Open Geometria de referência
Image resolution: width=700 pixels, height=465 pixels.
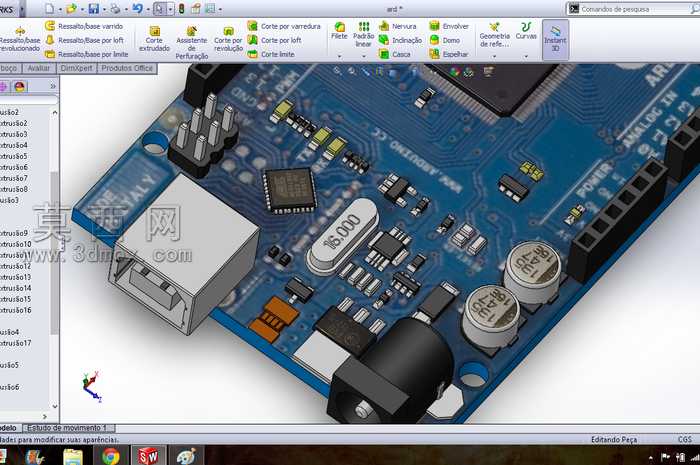494,35
